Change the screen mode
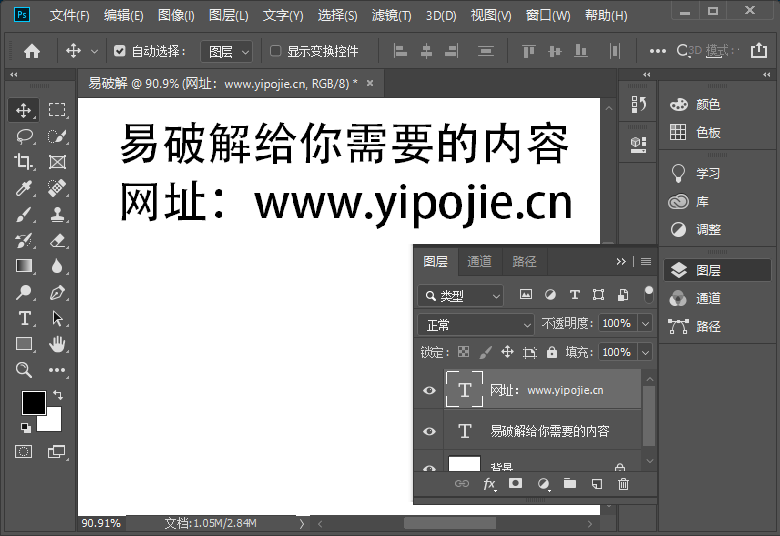 pos(57,452)
